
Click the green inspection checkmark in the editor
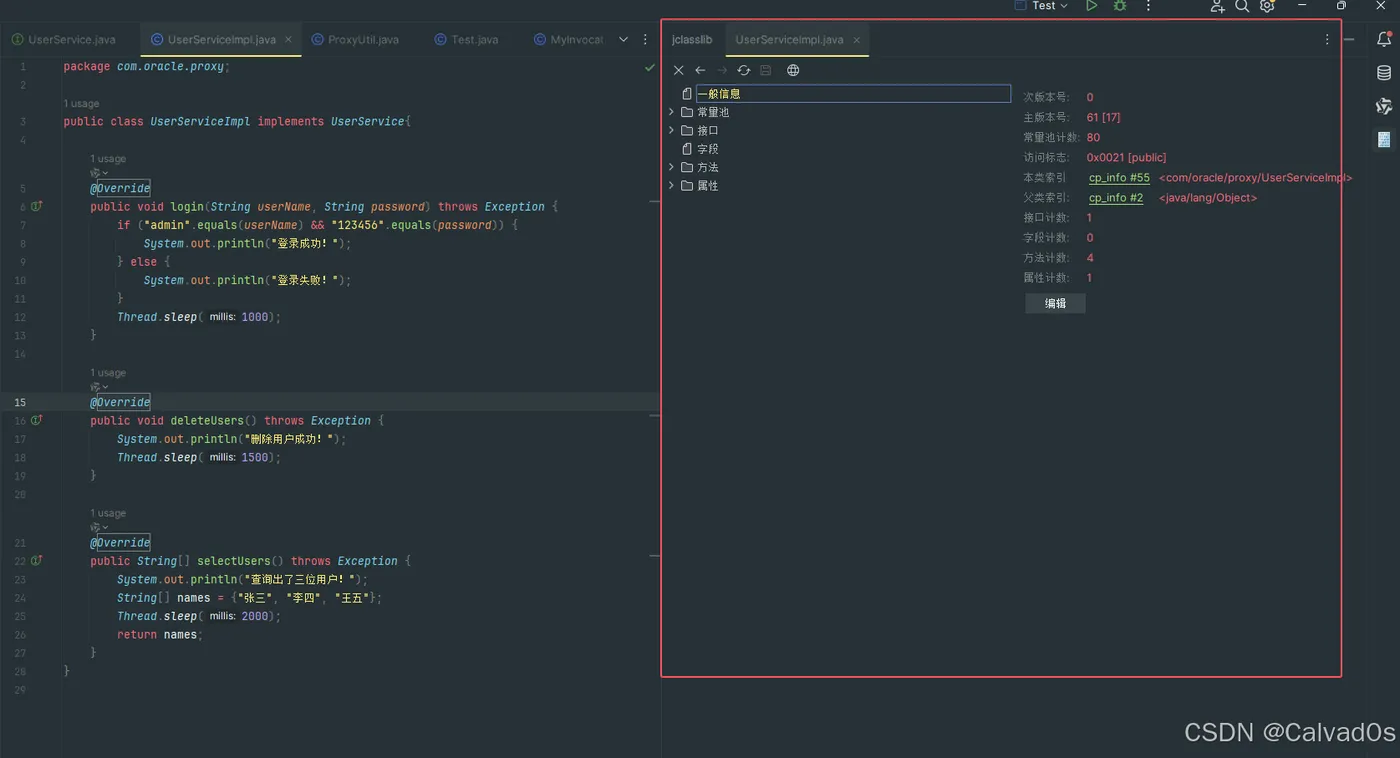(650, 67)
